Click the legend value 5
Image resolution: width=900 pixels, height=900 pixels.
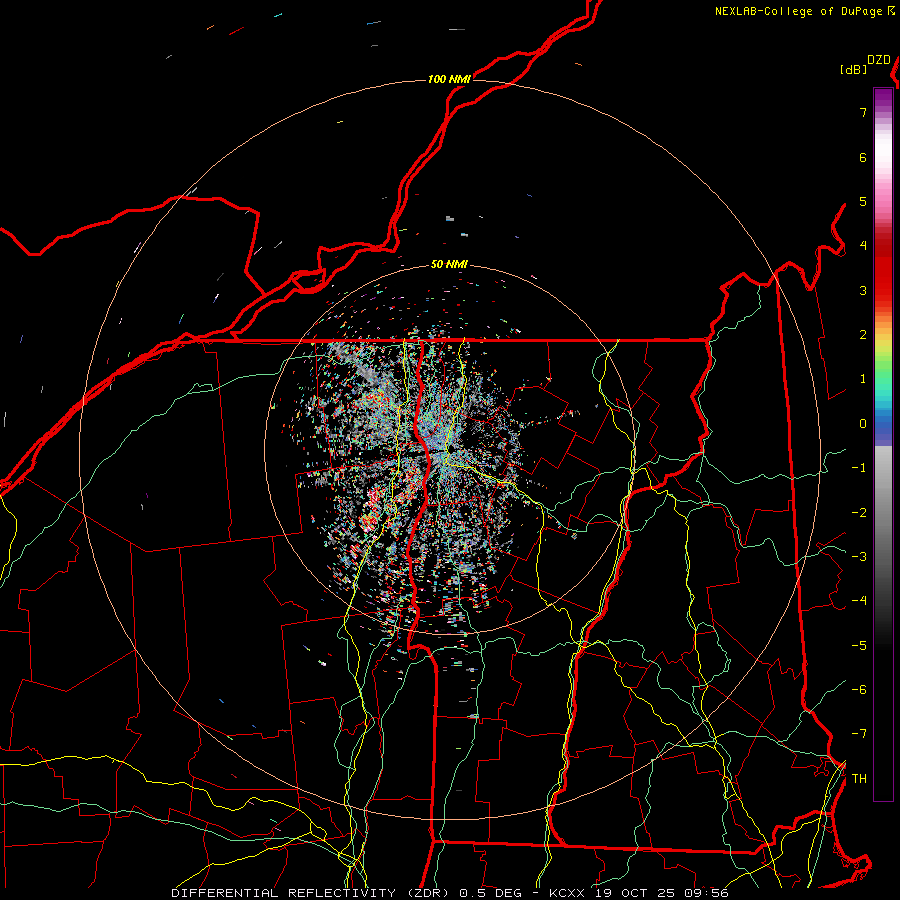point(863,201)
